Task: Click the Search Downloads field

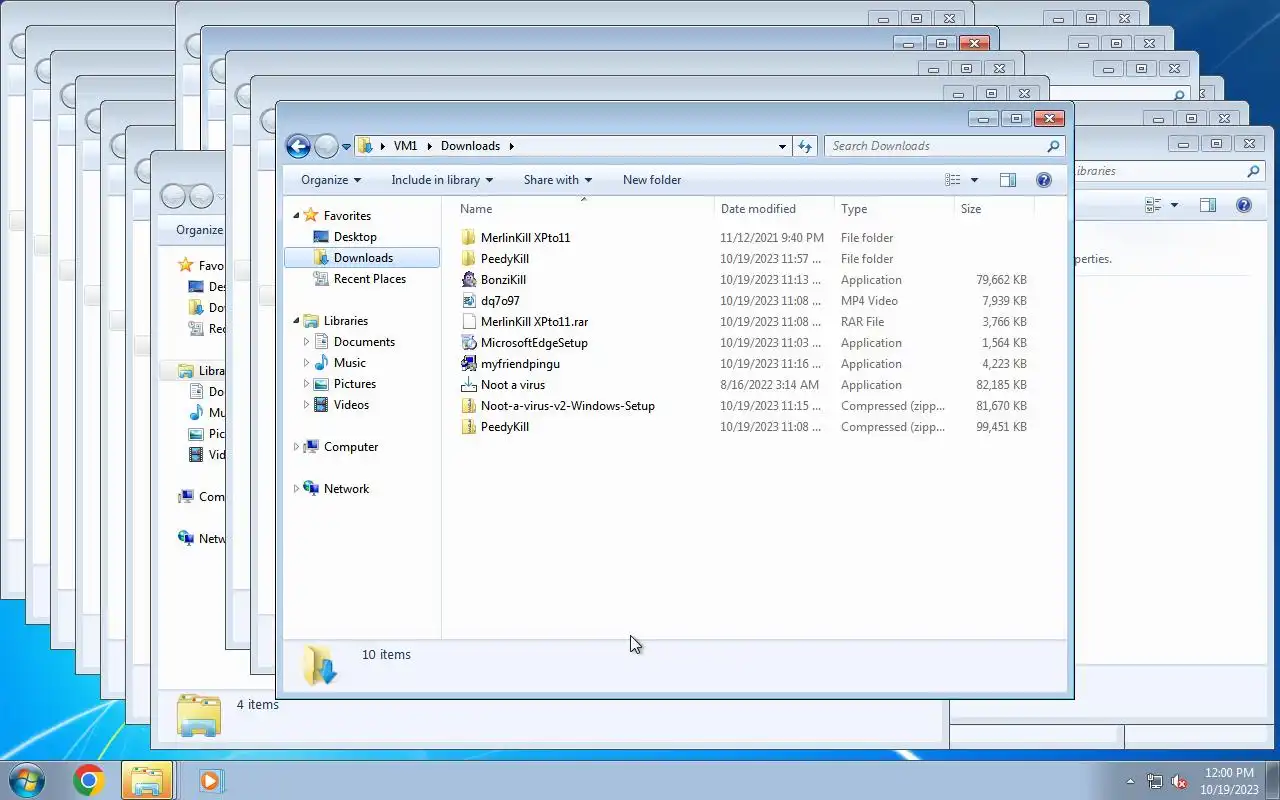Action: click(x=944, y=146)
